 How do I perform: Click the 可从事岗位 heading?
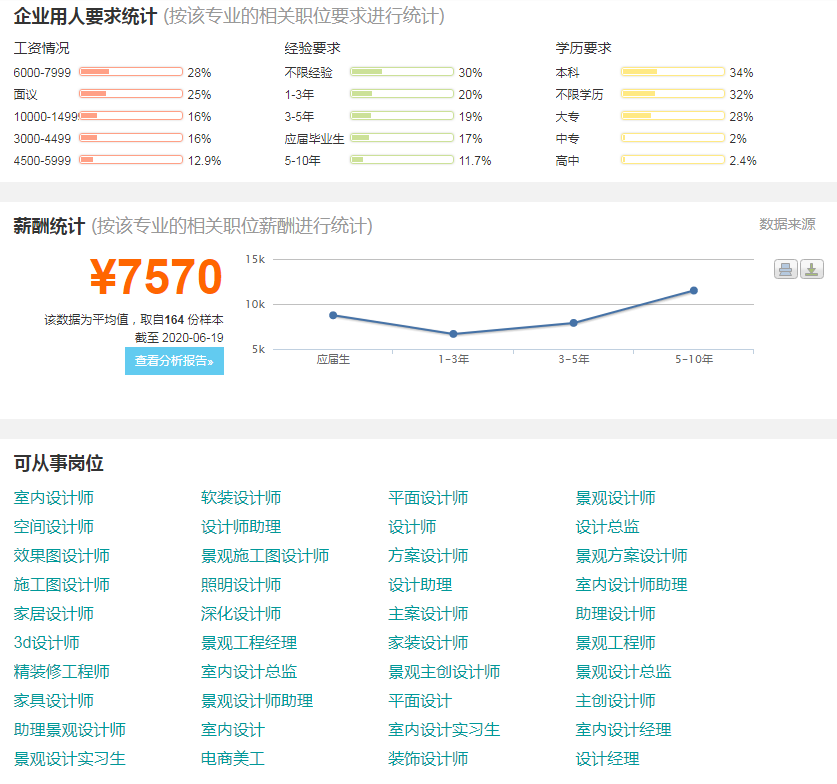59,463
